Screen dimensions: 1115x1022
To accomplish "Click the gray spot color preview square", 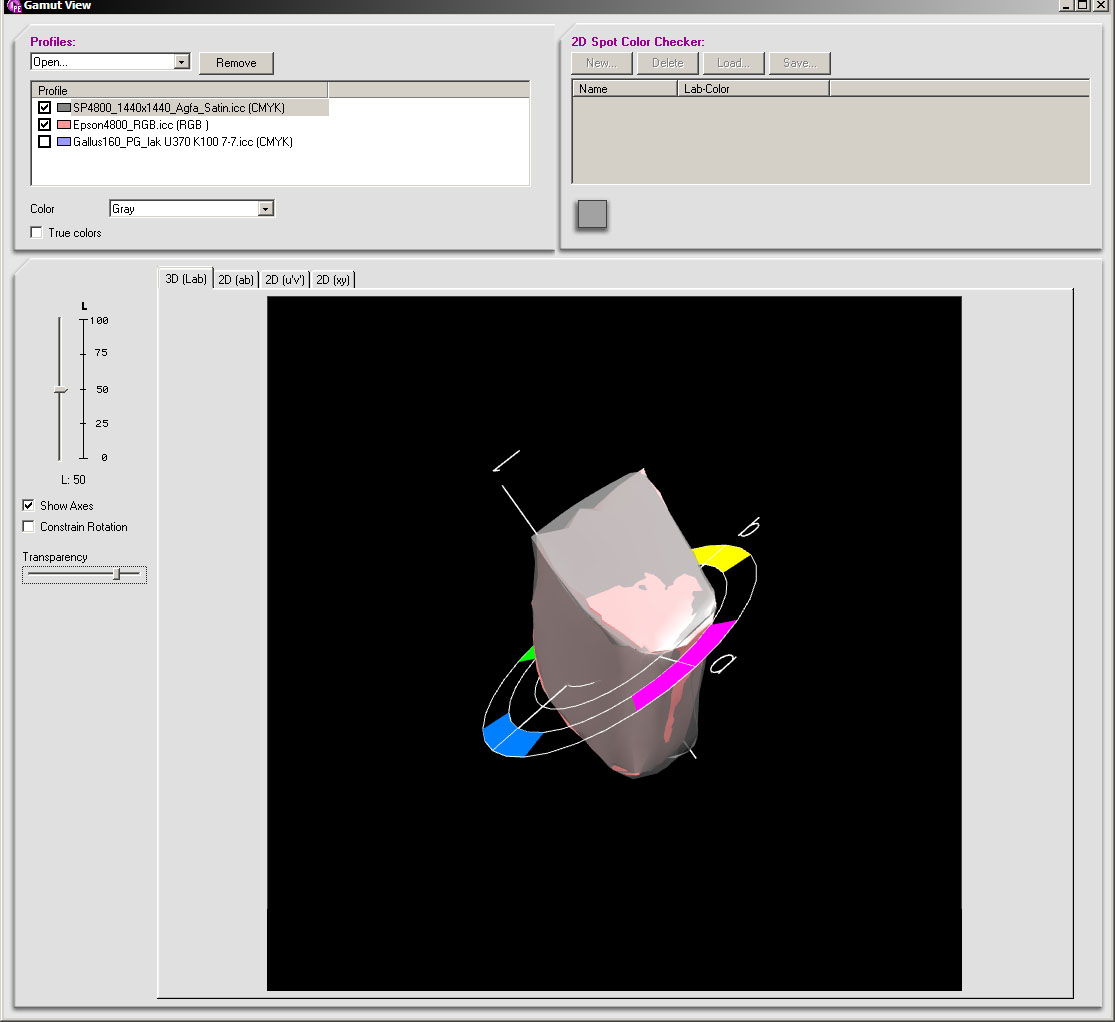I will coord(592,214).
